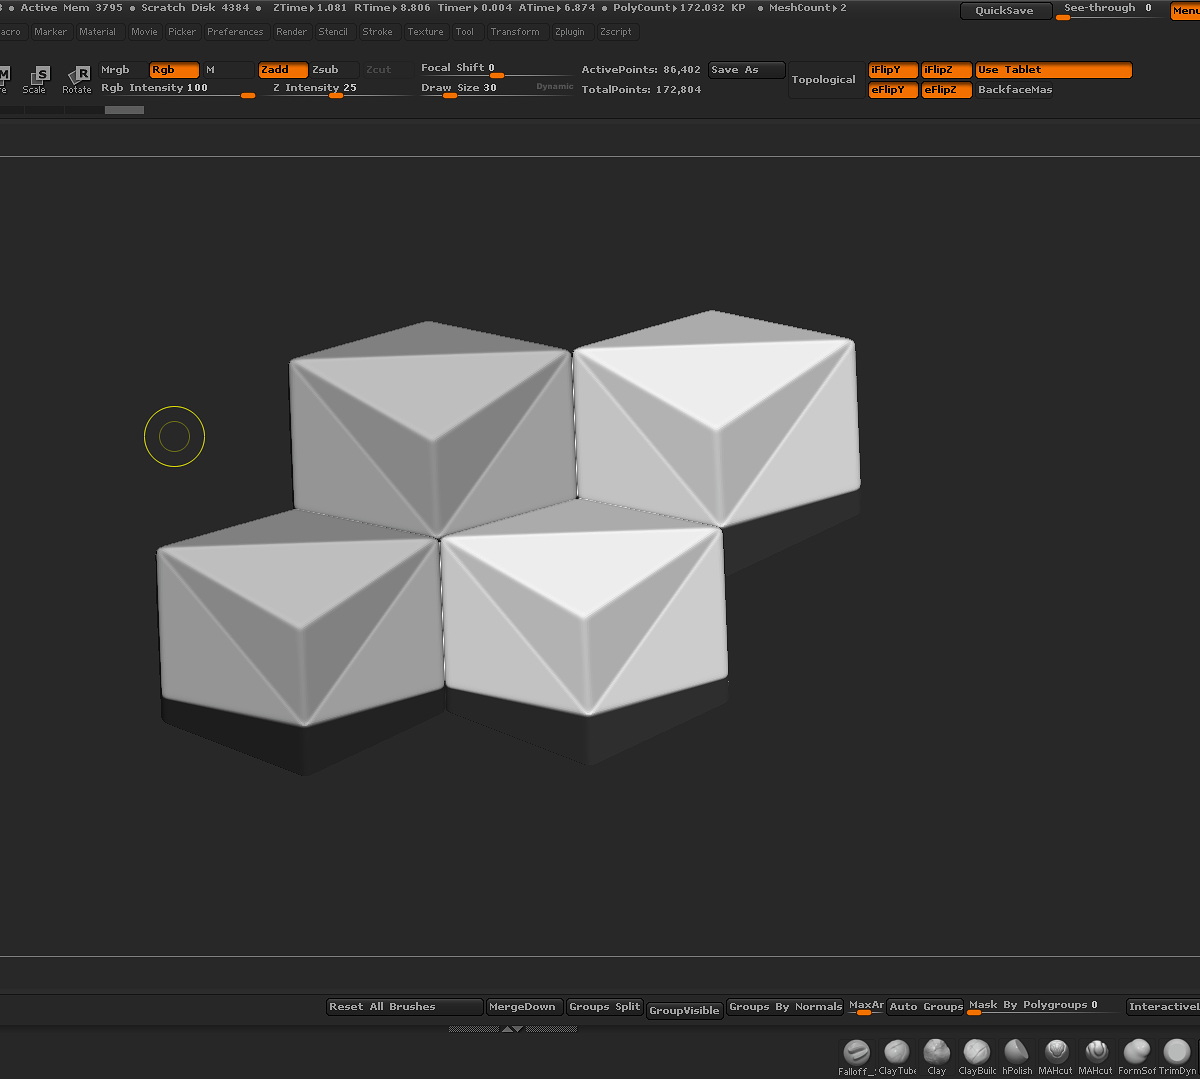Open the Transform menu
1200x1079 pixels.
pyautogui.click(x=515, y=32)
